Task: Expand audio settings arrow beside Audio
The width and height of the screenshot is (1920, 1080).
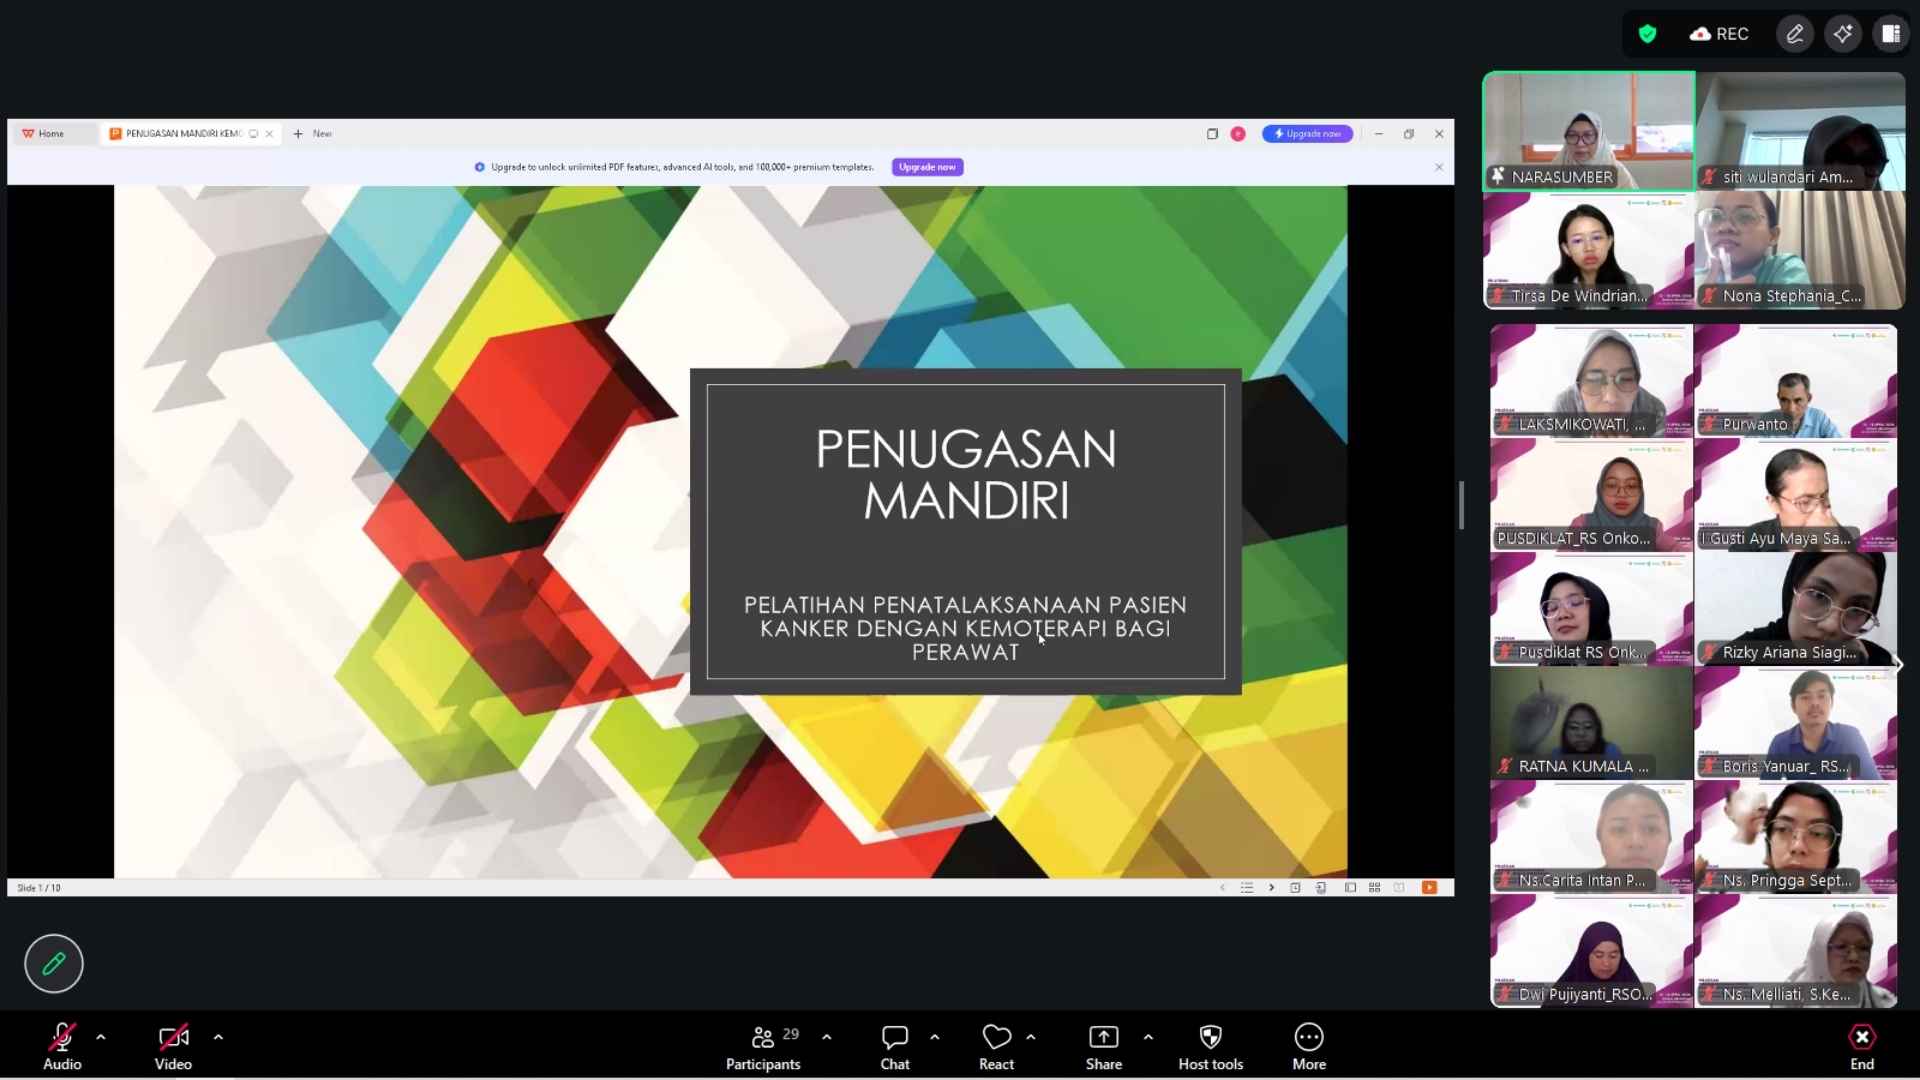Action: [101, 1037]
